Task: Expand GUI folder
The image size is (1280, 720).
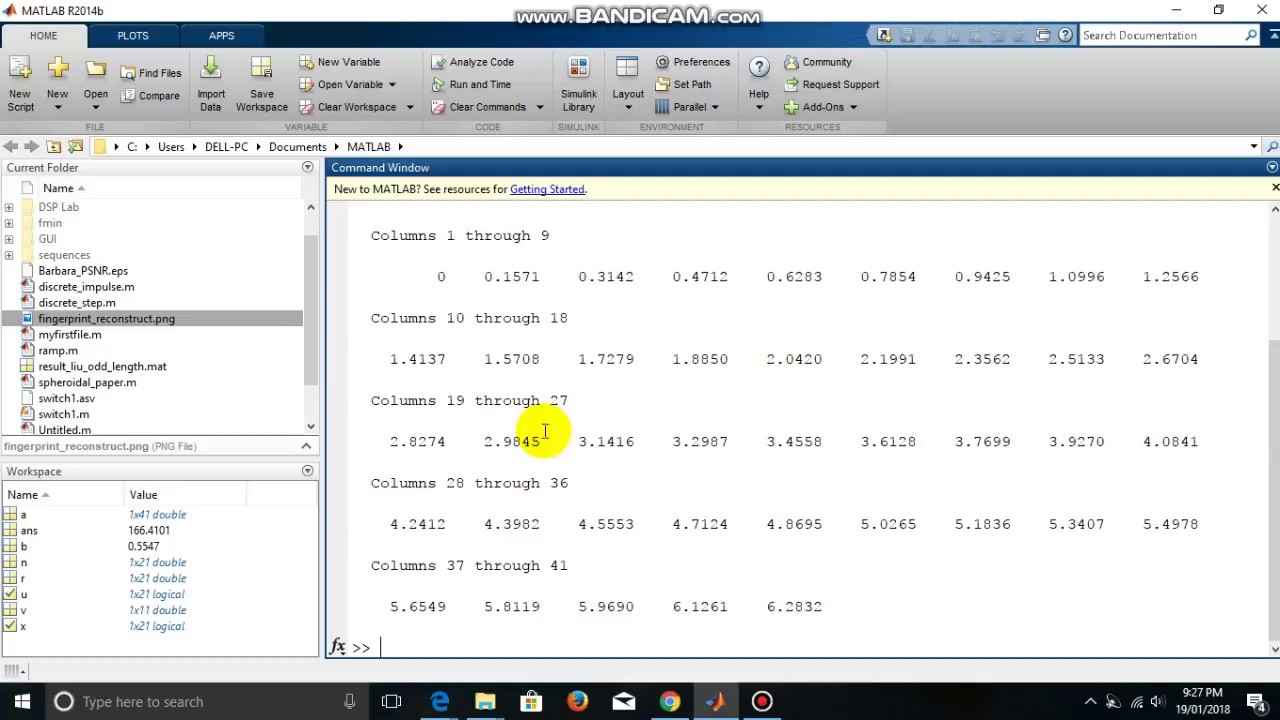Action: pos(9,239)
